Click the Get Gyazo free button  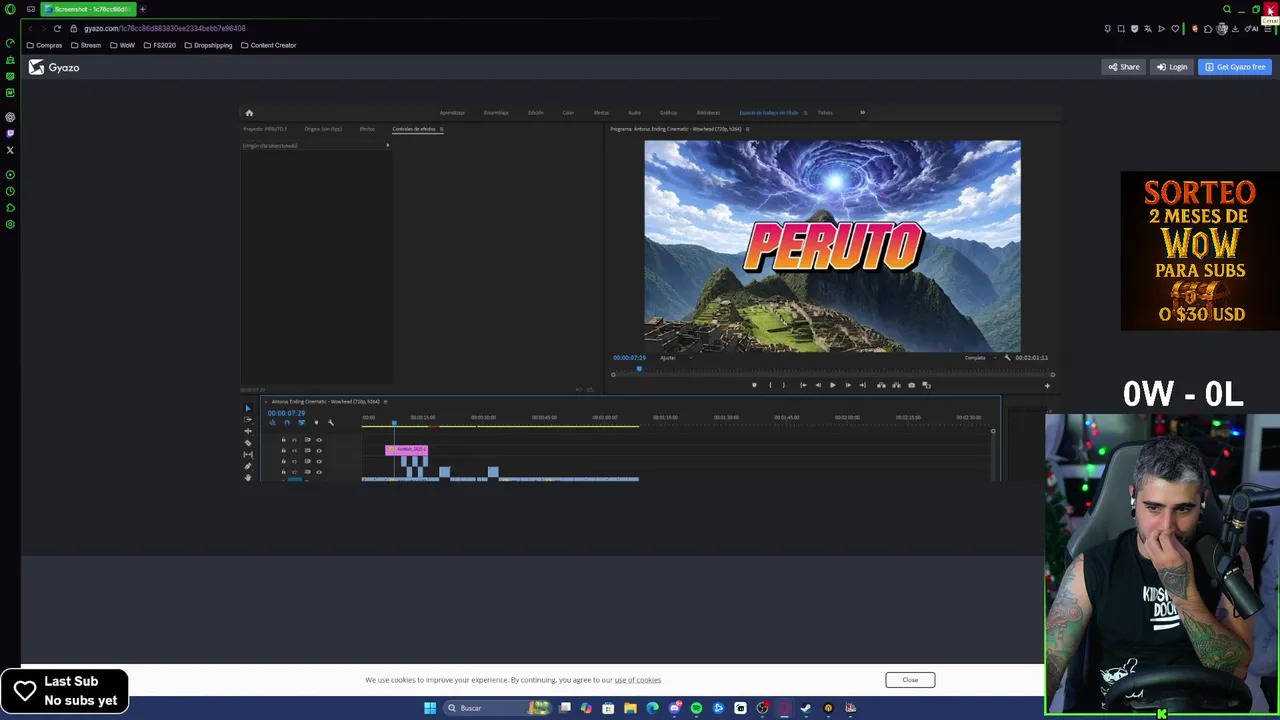point(1235,67)
